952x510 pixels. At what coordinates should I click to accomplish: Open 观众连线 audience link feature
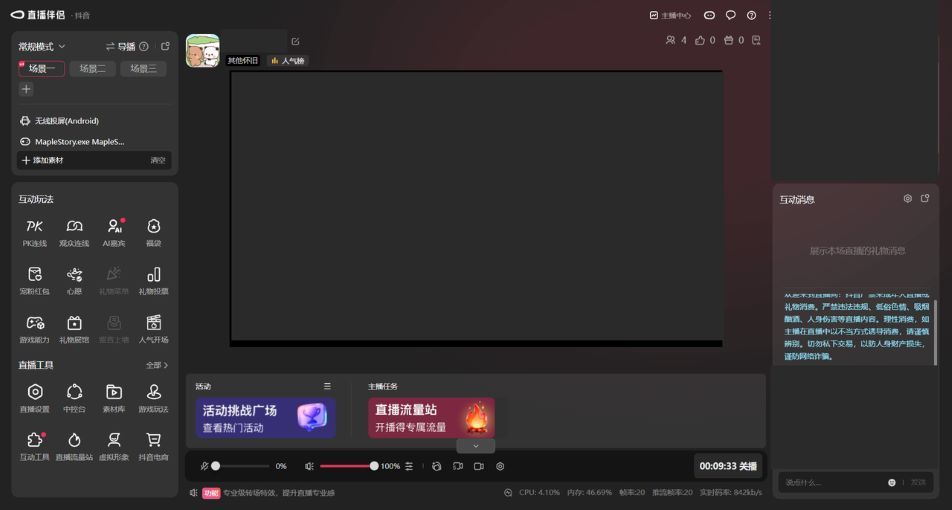point(74,233)
